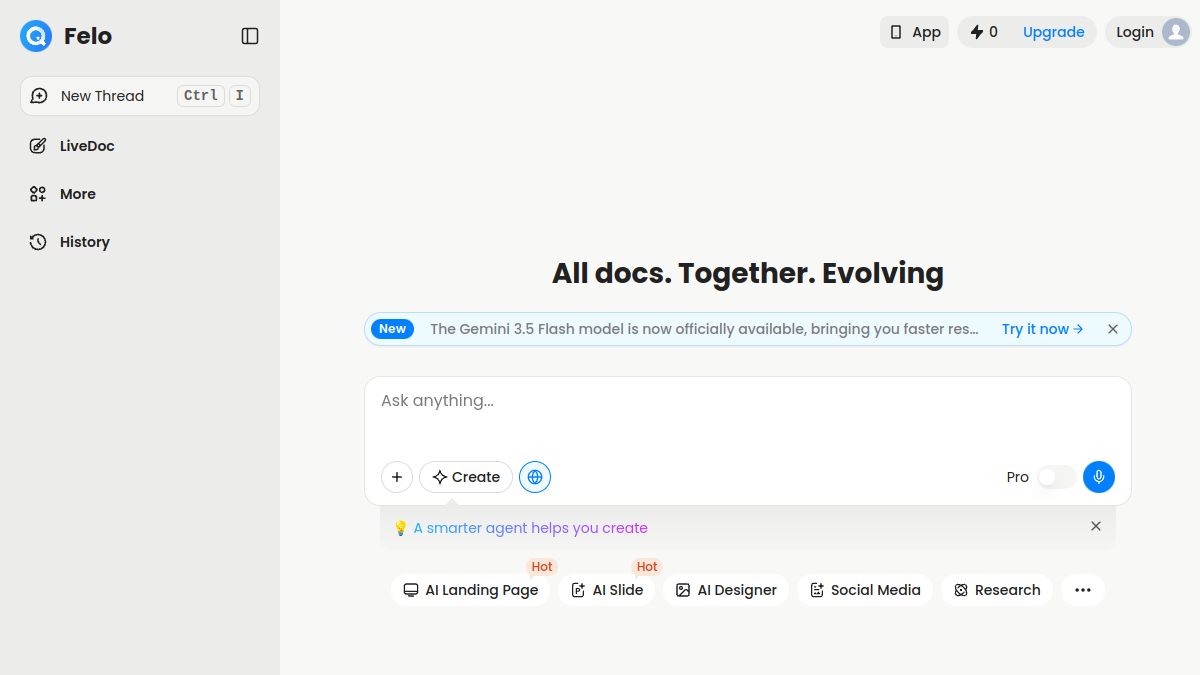Toggle the Pro mode switch
Viewport: 1200px width, 675px height.
(x=1056, y=477)
